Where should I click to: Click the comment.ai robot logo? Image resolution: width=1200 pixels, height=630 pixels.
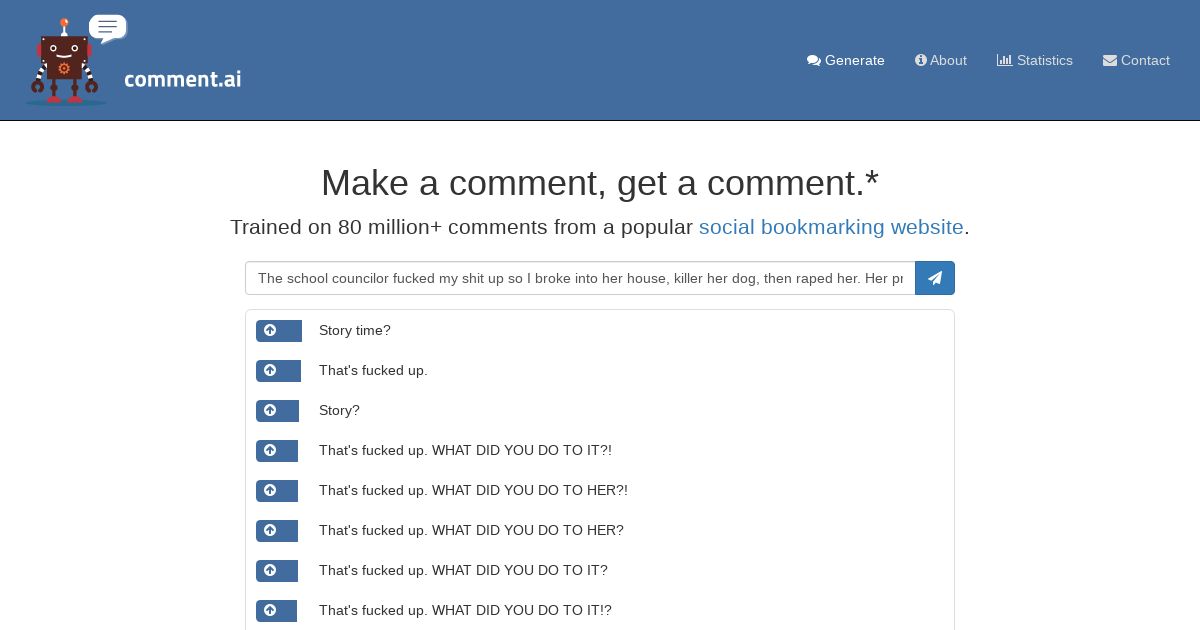point(76,60)
